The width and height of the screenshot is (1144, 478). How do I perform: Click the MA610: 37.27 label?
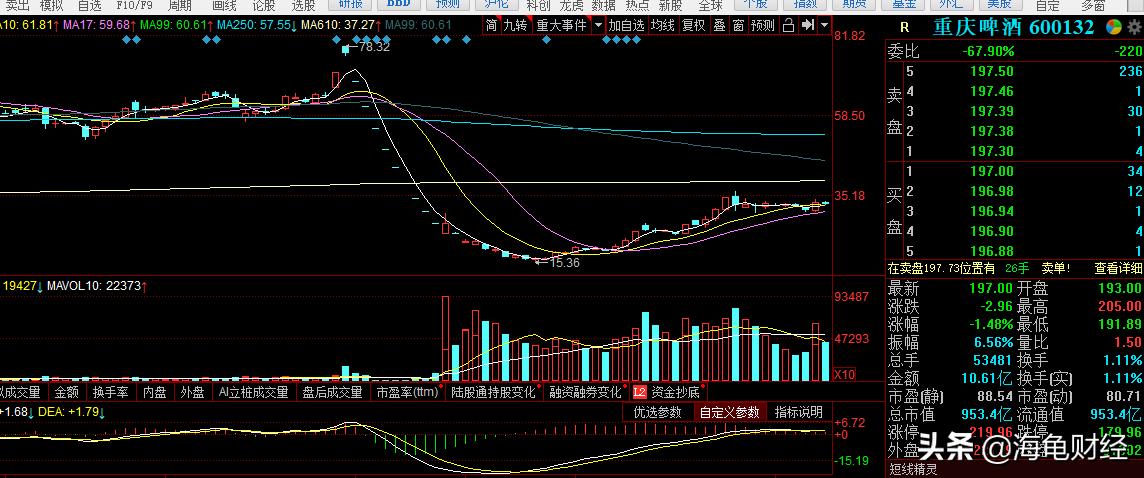[343, 25]
